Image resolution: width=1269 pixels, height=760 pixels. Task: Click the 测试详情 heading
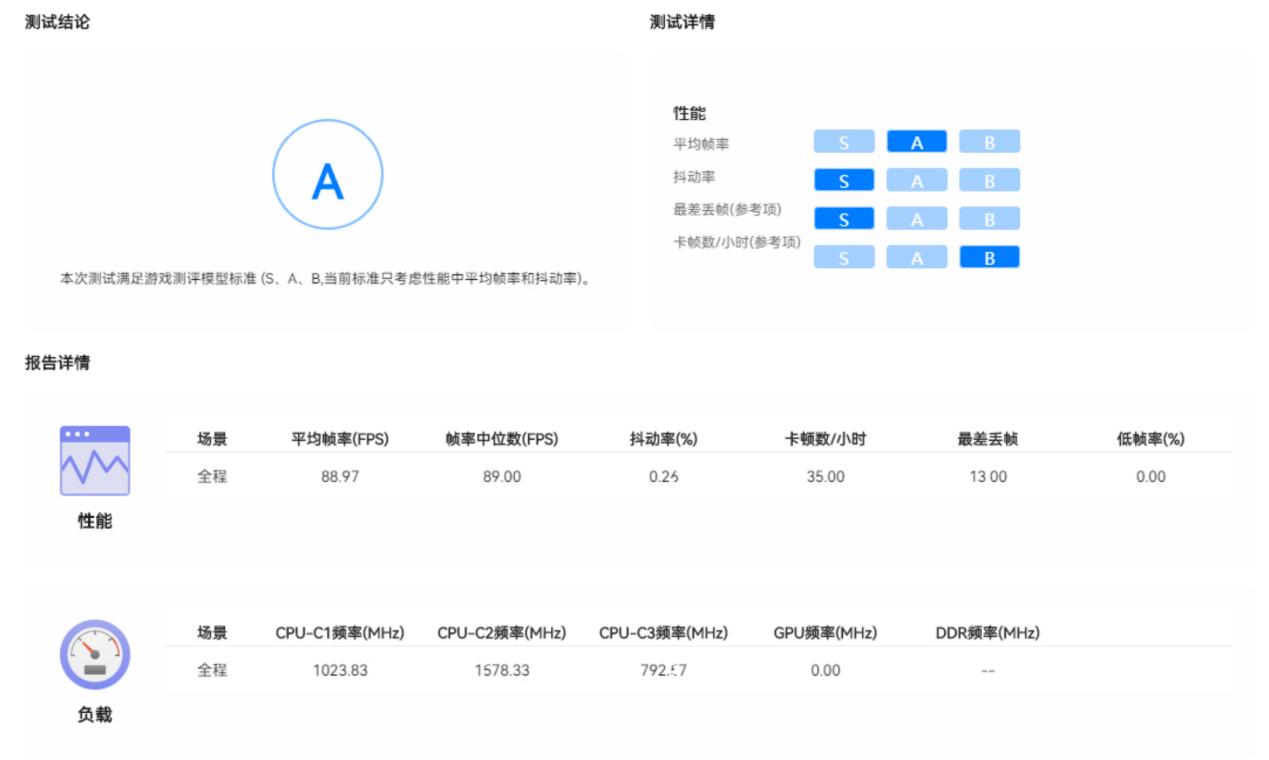682,21
